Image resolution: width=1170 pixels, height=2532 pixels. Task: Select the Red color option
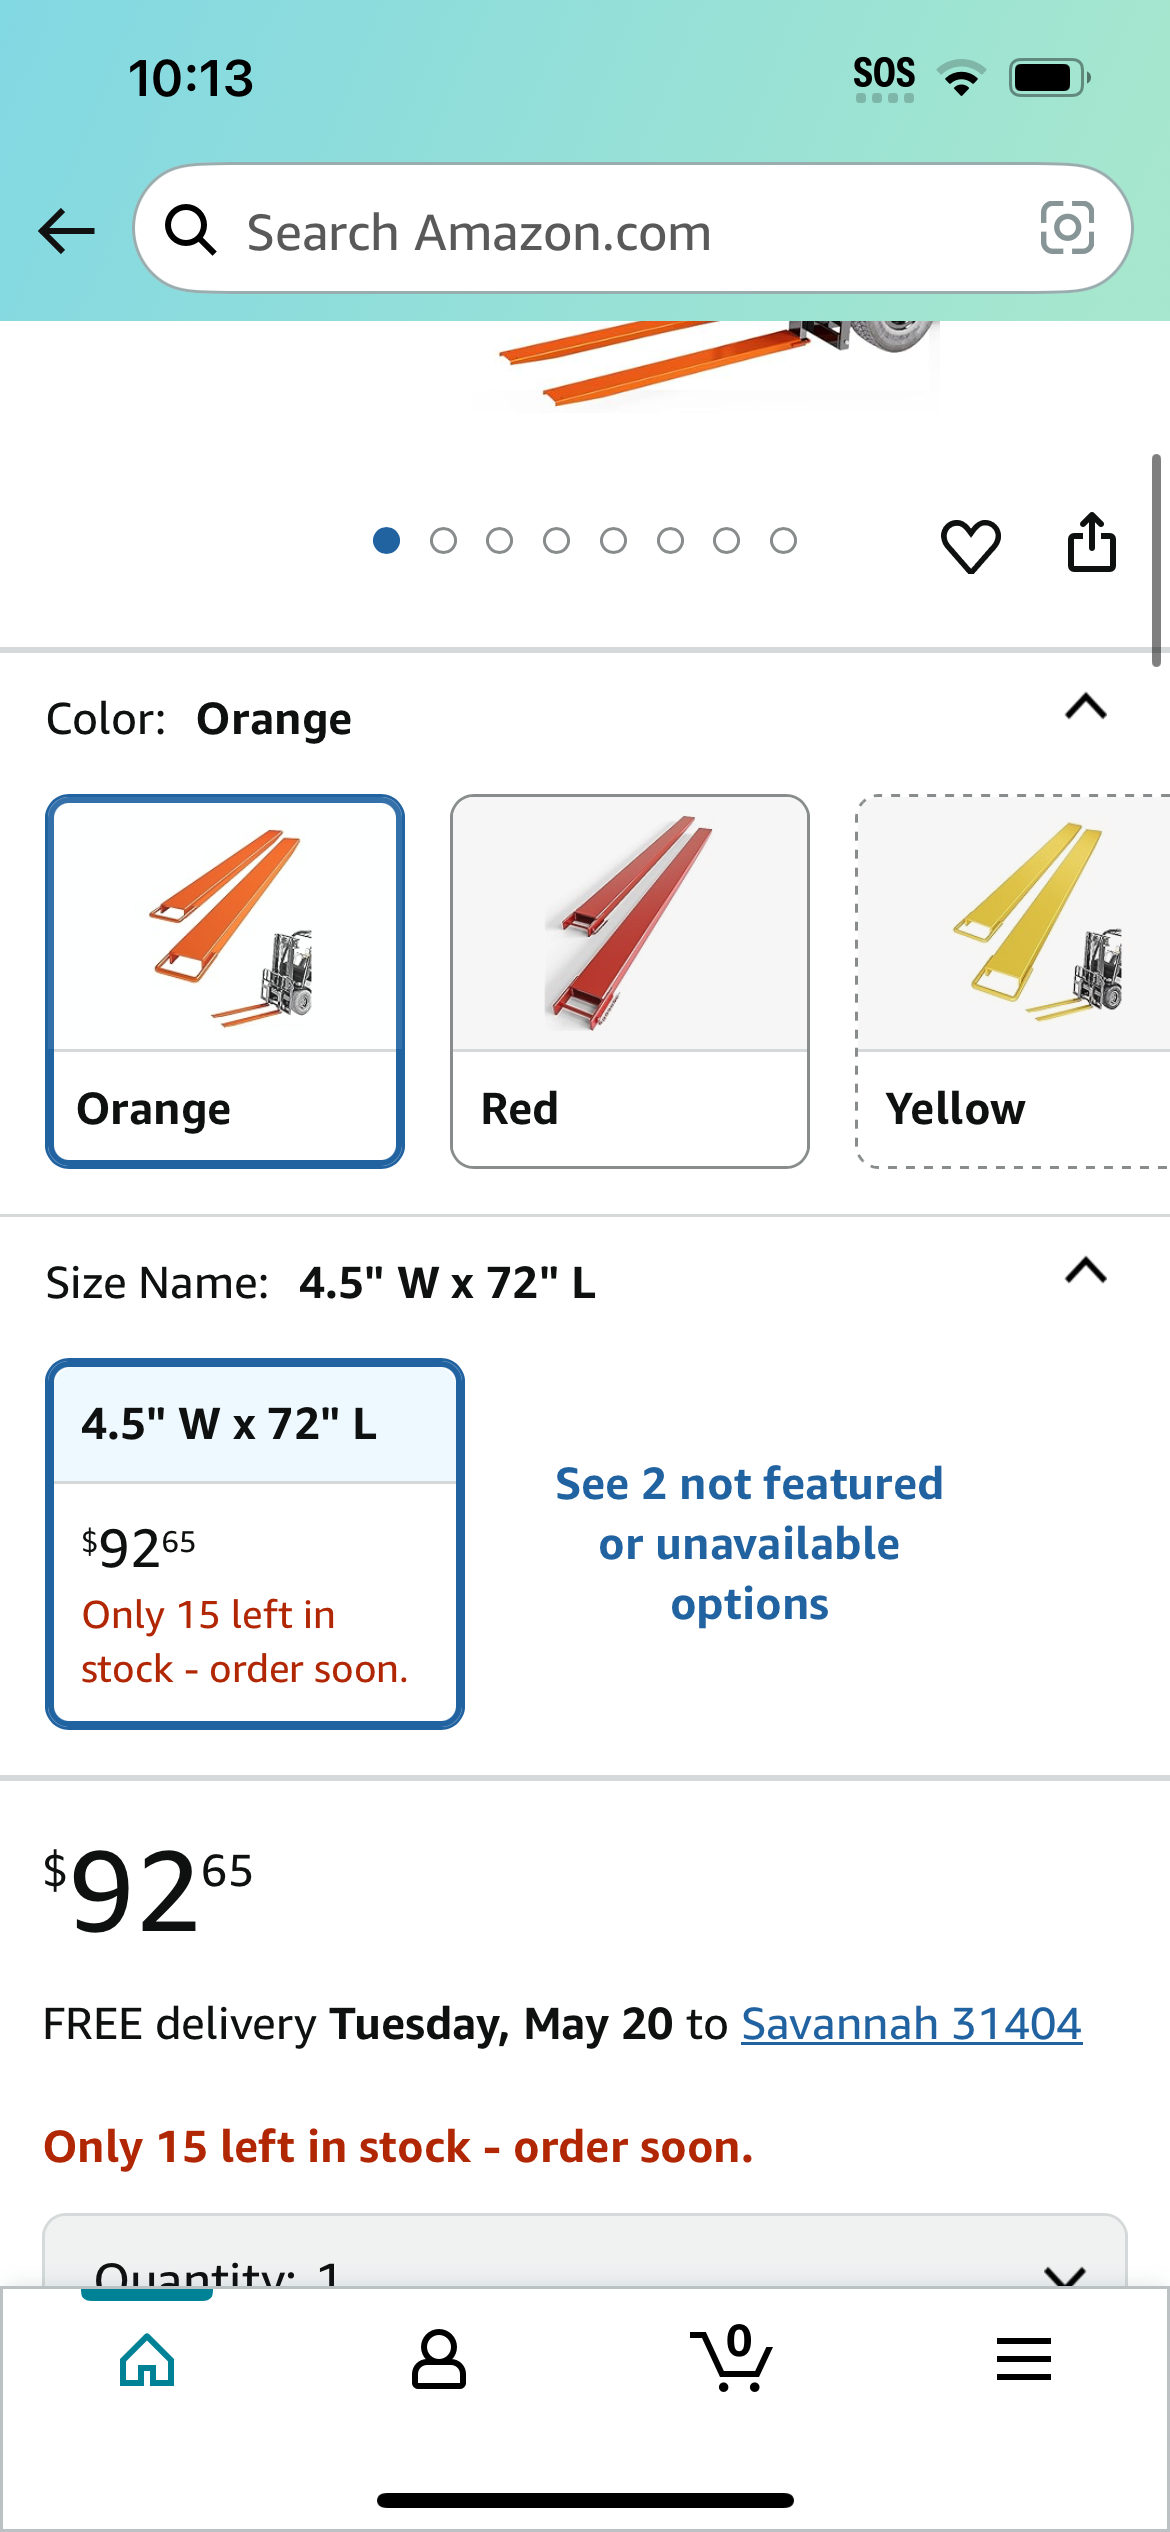tap(630, 981)
